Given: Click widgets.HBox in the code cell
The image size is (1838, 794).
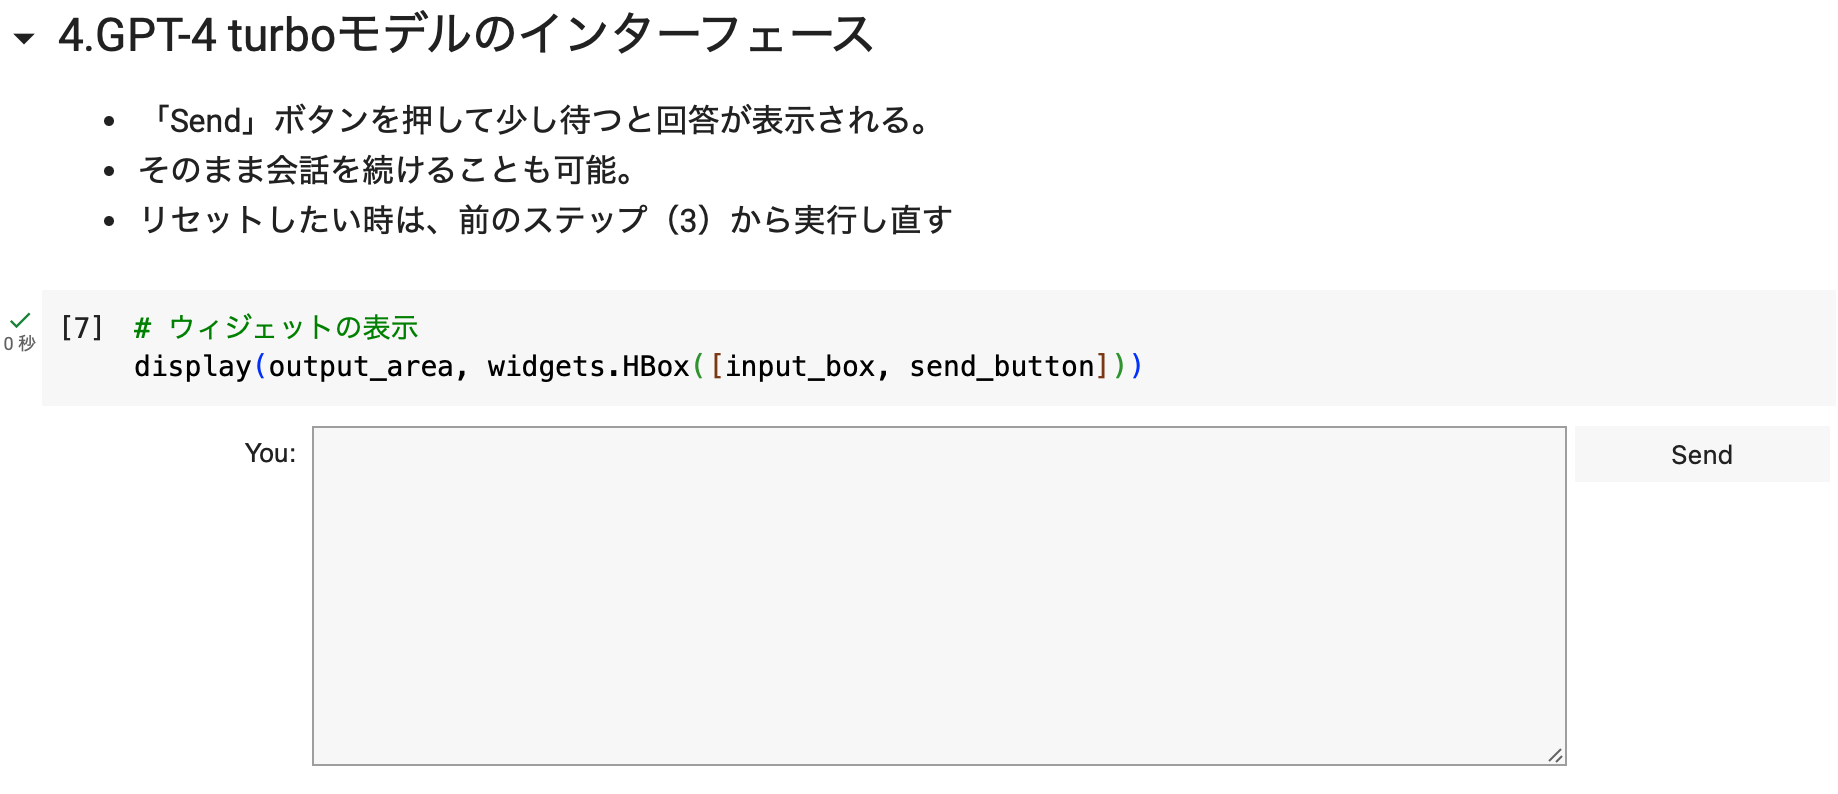Looking at the screenshot, I should [588, 367].
